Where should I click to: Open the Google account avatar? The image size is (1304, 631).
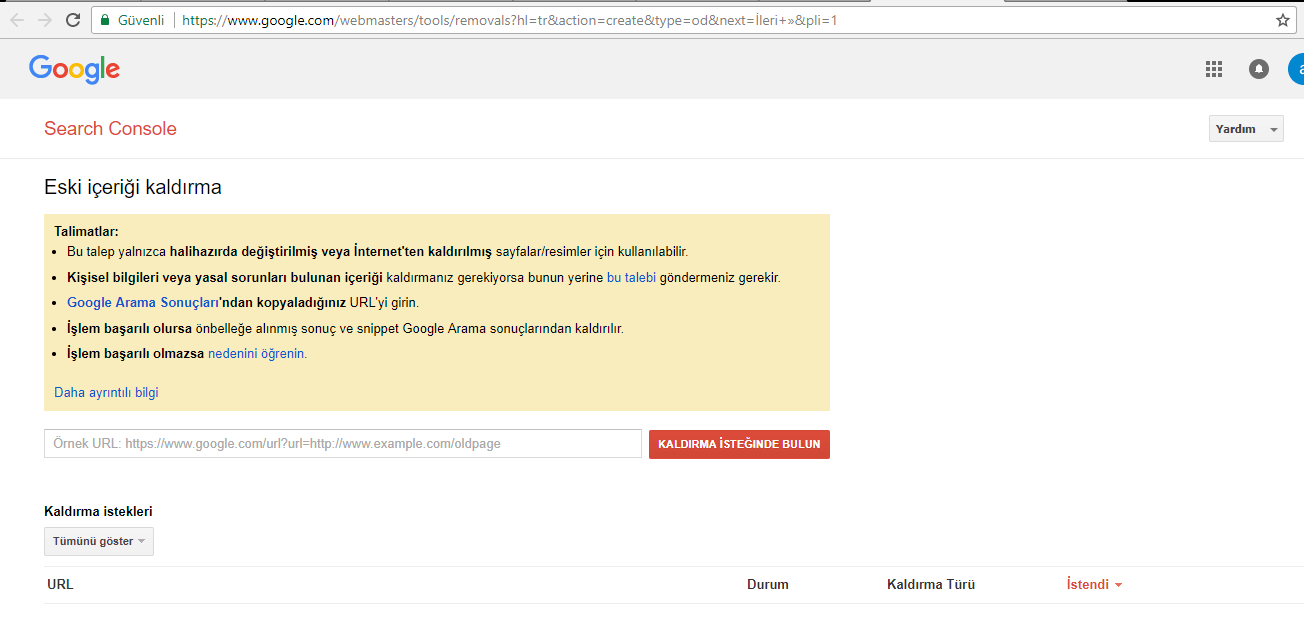tap(1296, 69)
